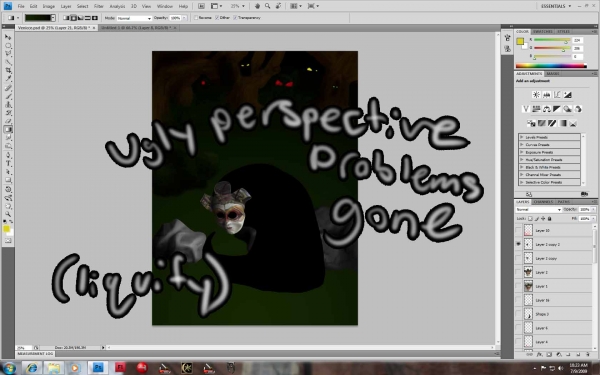Expand Hue/Saturation Presets
Screen dimensions: 600x375
521,160
